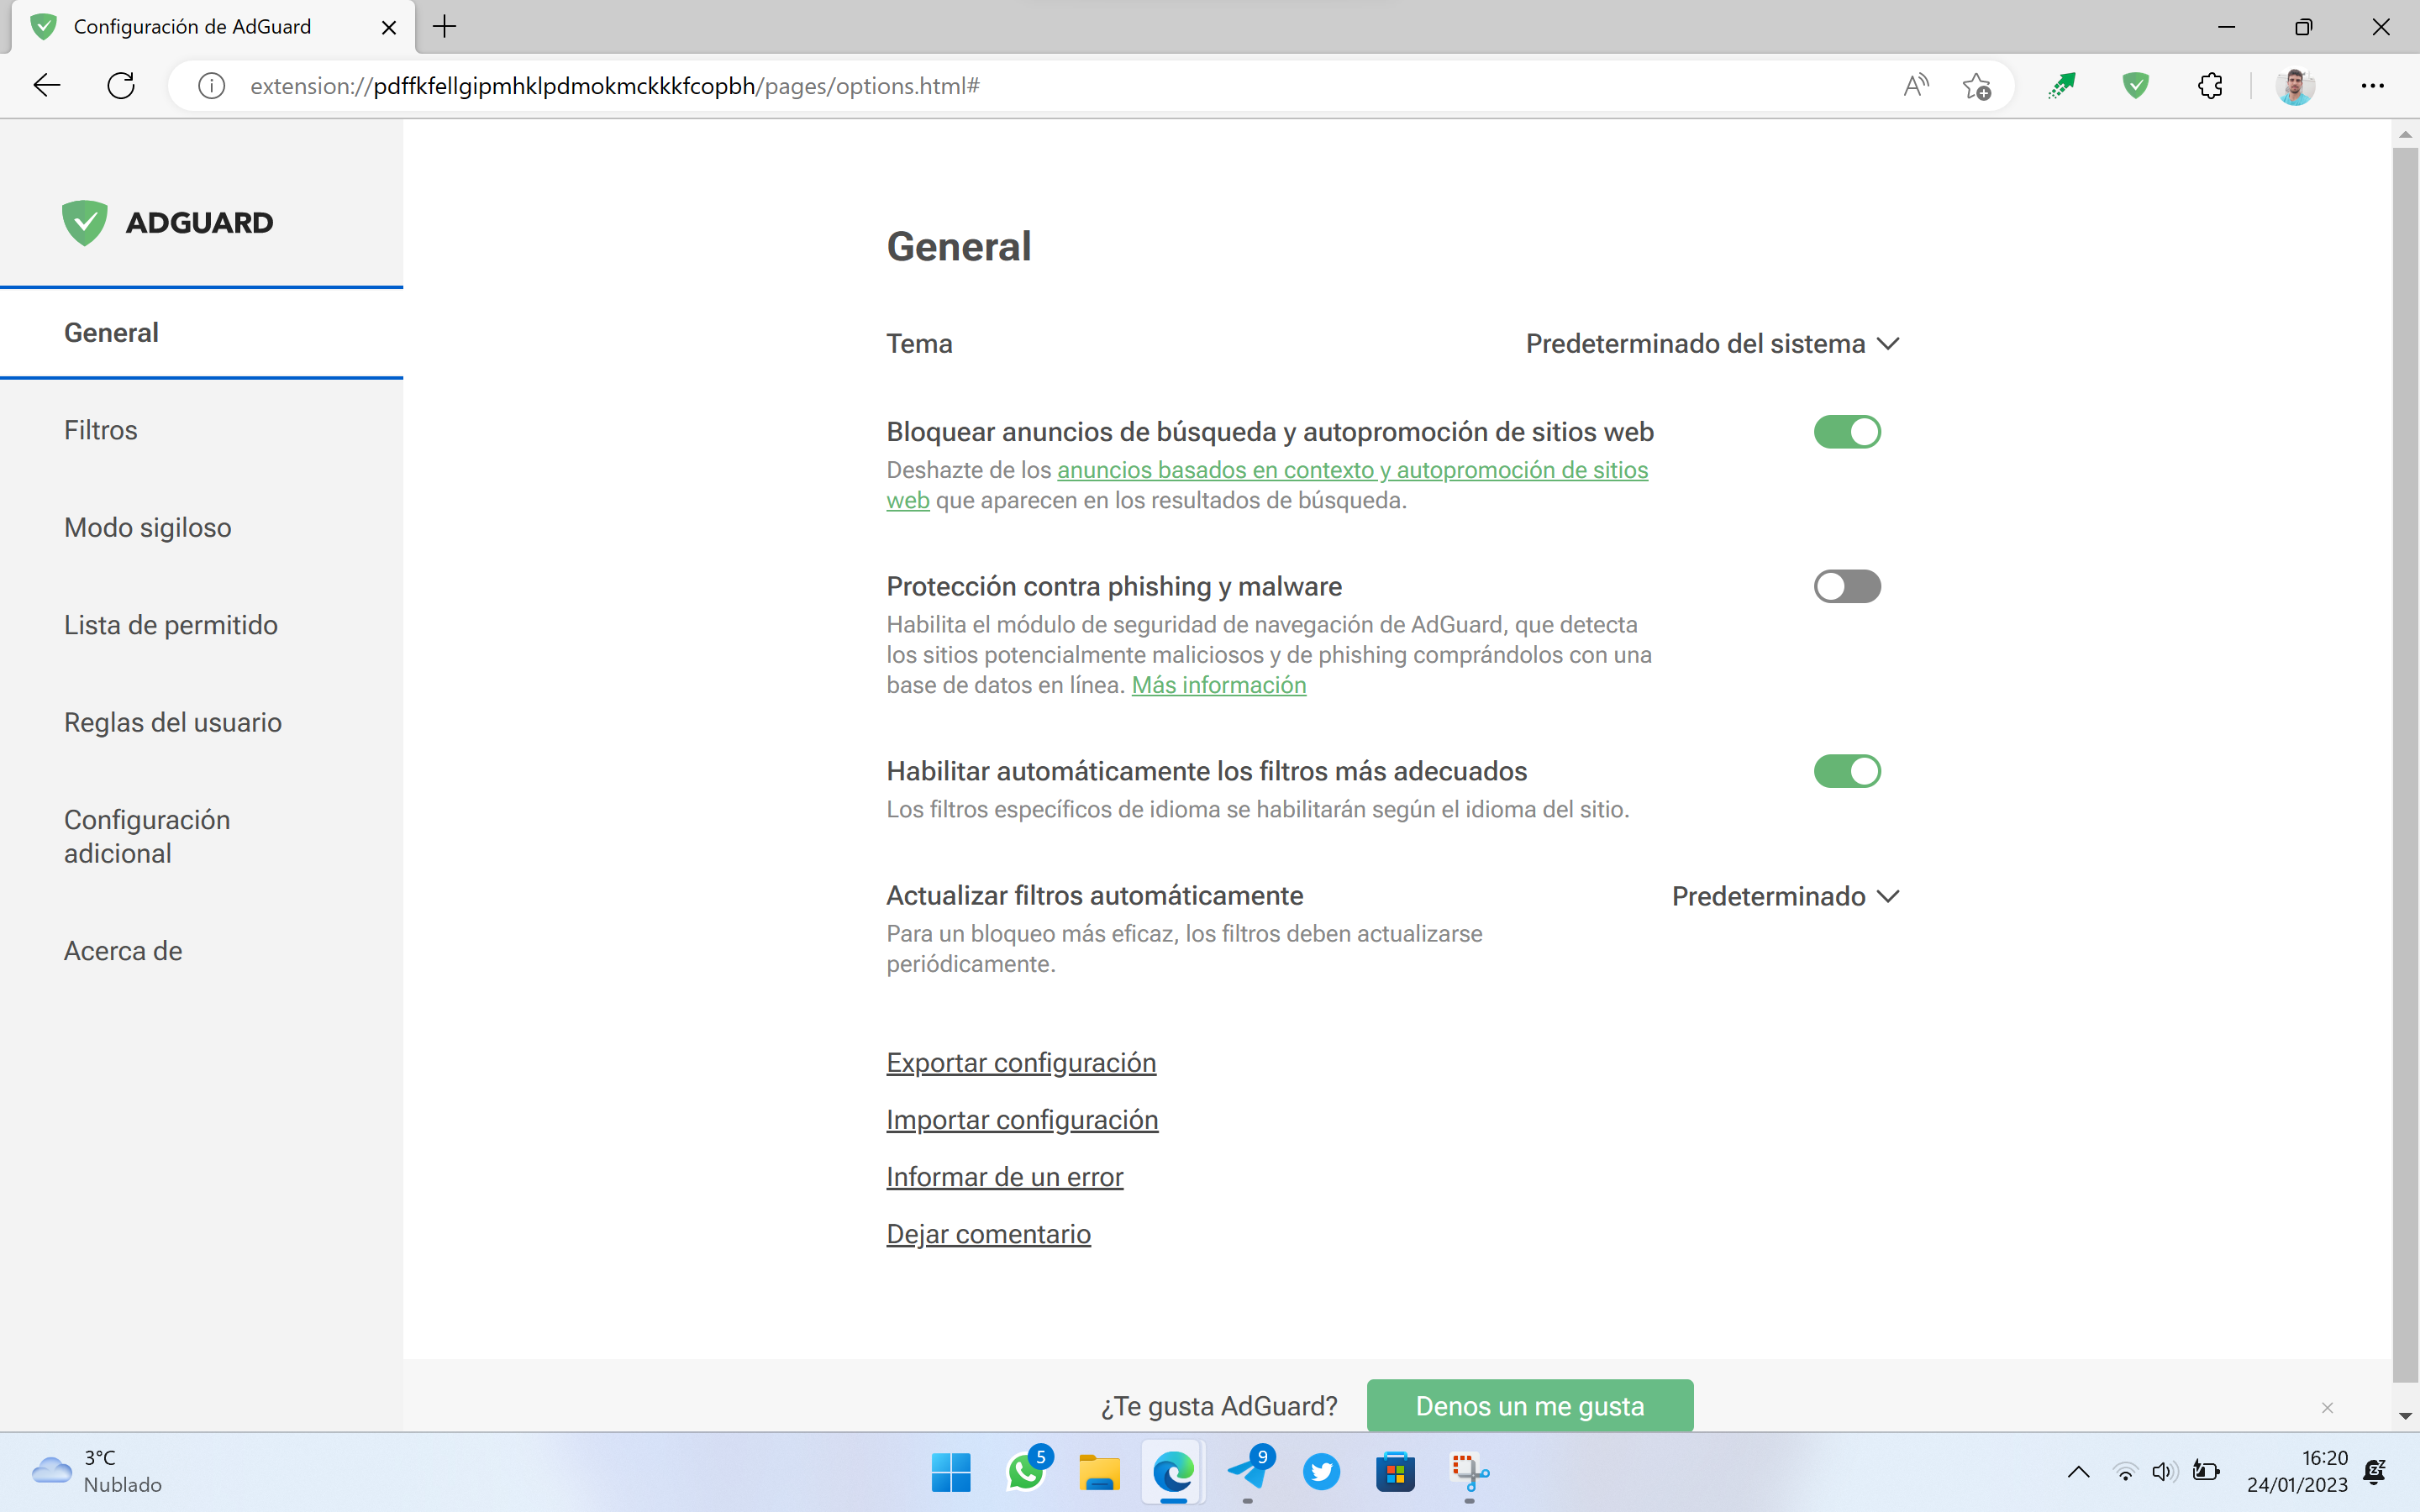Click the browser back arrow
The image size is (2420, 1512).
(x=47, y=86)
